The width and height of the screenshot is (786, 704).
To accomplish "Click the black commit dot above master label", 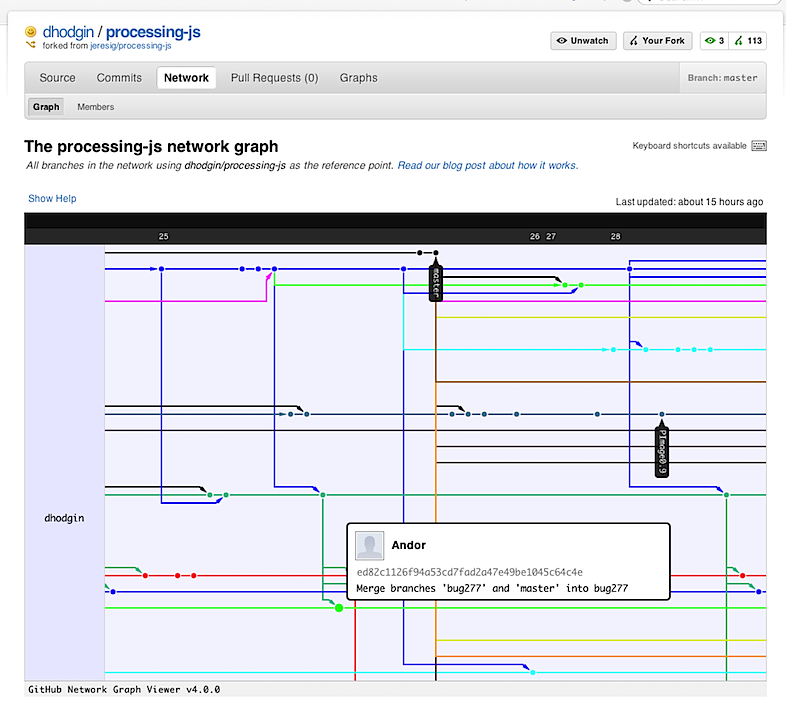I will 436,253.
